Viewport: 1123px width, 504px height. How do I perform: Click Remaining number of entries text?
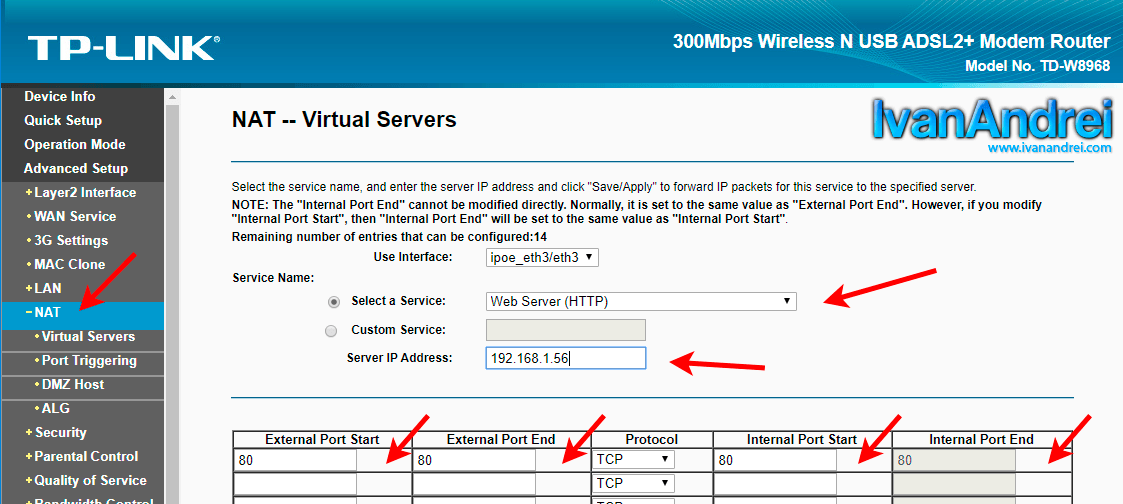[x=389, y=237]
